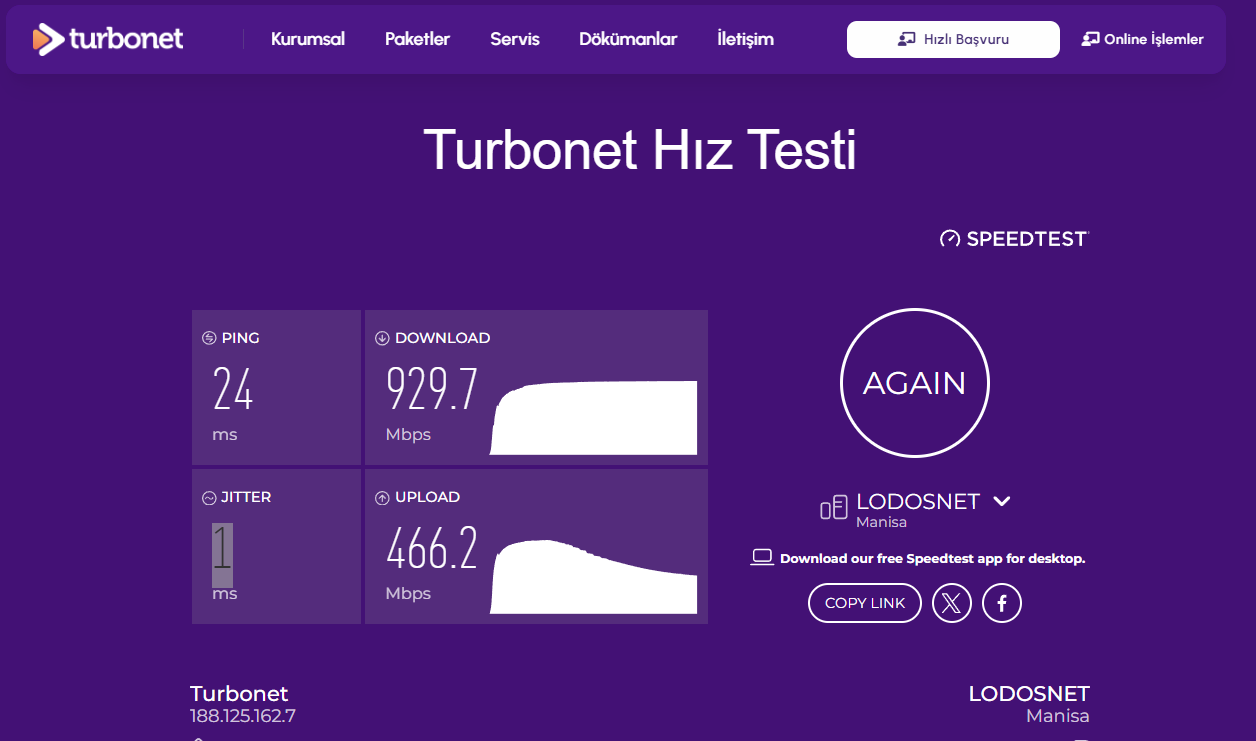Share result on X (Twitter)
This screenshot has height=741, width=1256.
(x=952, y=603)
